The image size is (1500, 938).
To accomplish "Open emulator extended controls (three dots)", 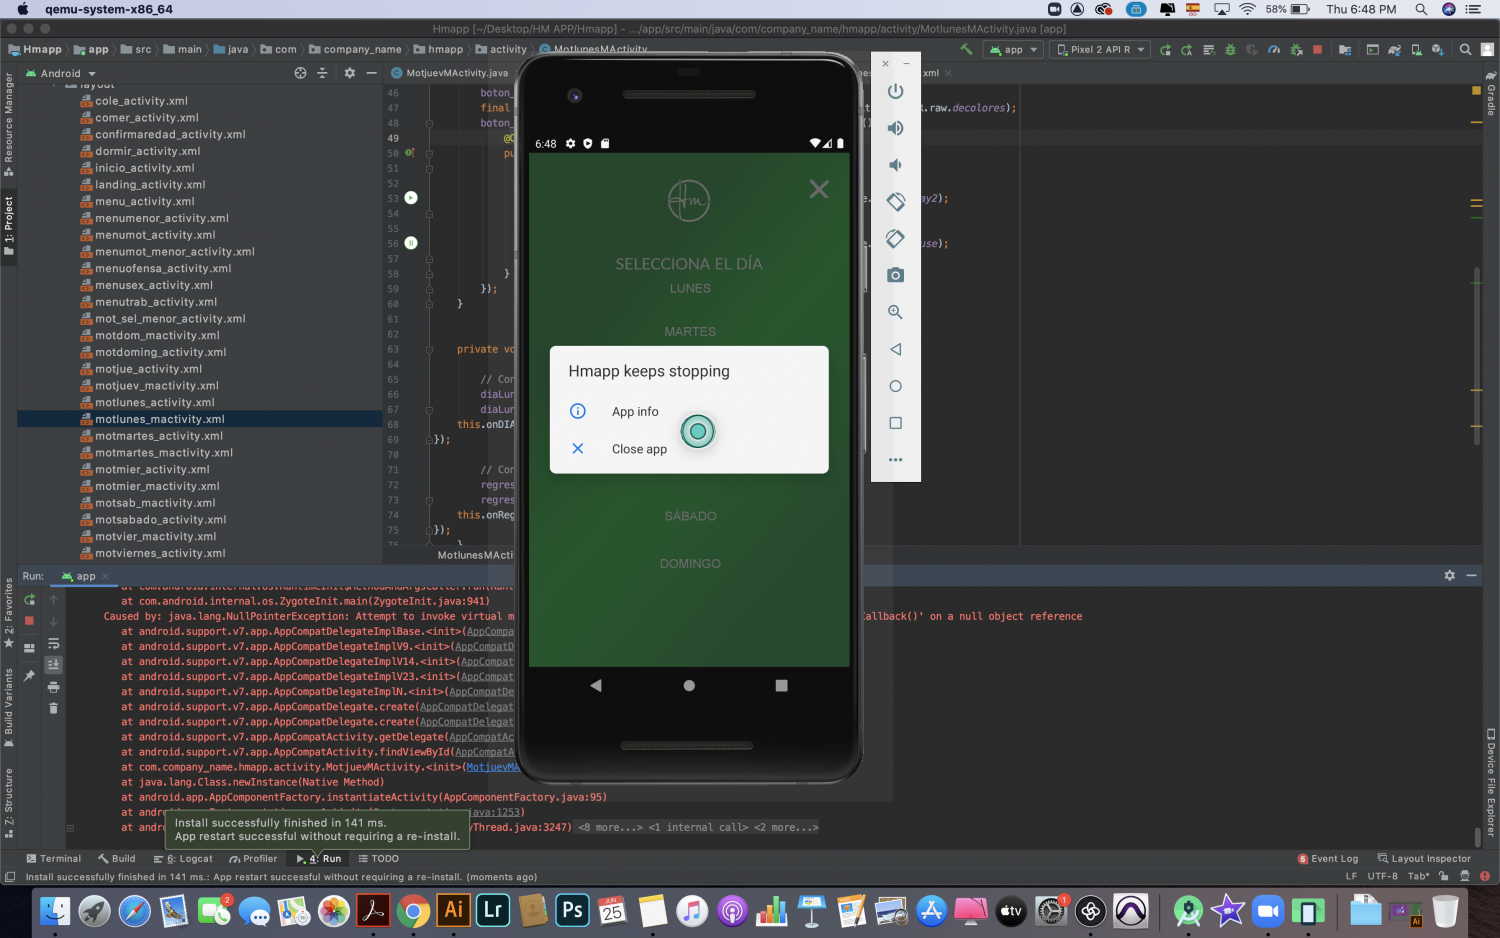I will [x=895, y=460].
